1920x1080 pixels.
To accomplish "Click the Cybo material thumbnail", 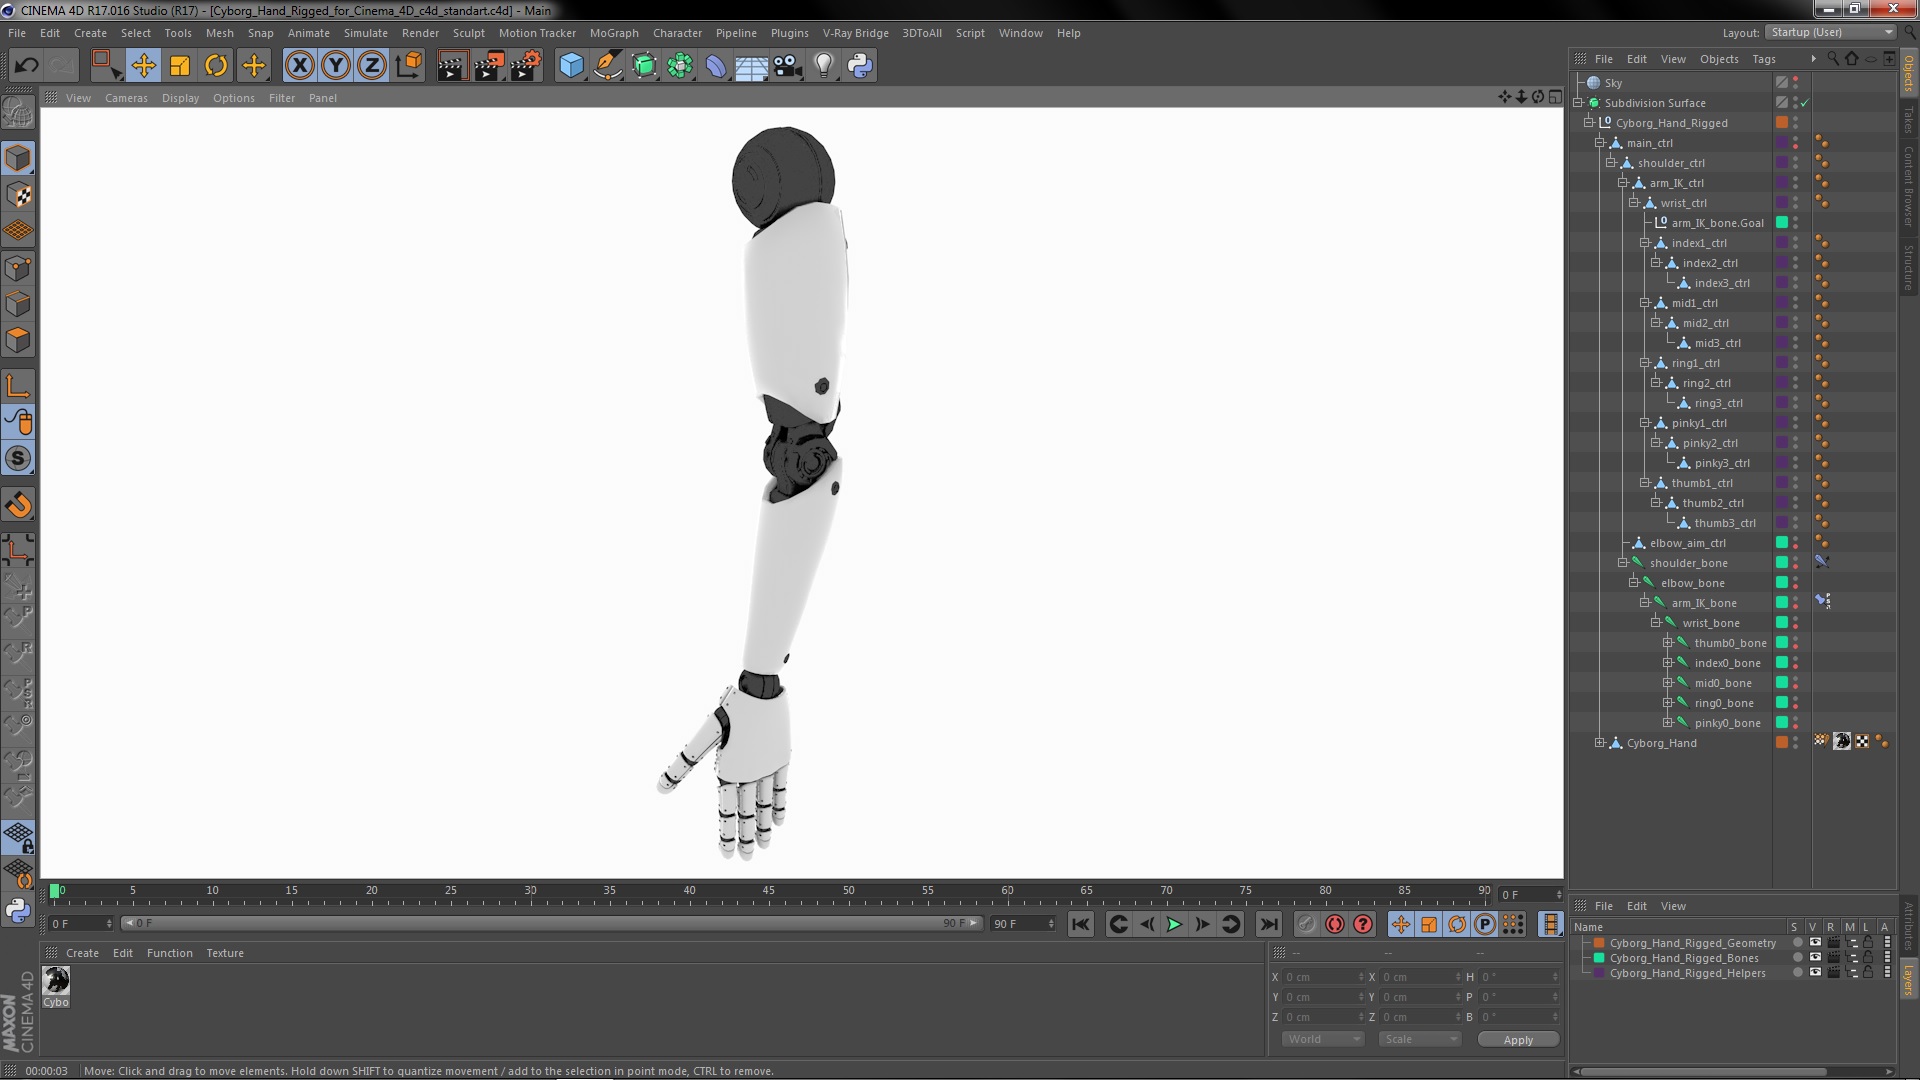I will pos(56,981).
